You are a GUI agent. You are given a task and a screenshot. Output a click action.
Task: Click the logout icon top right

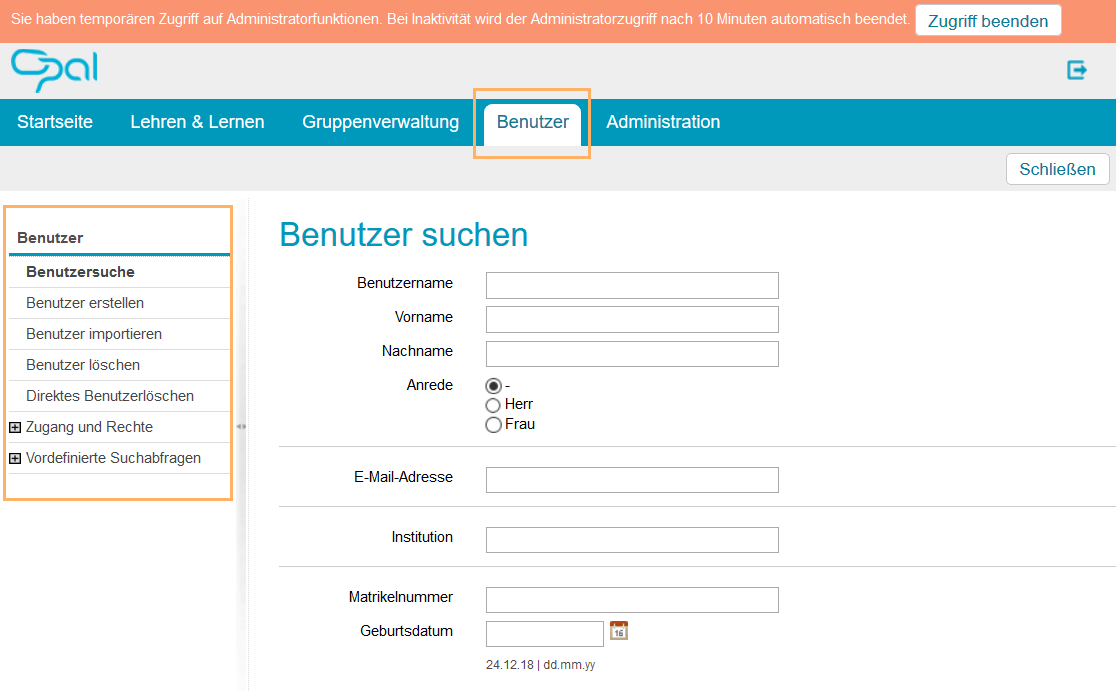[1077, 70]
